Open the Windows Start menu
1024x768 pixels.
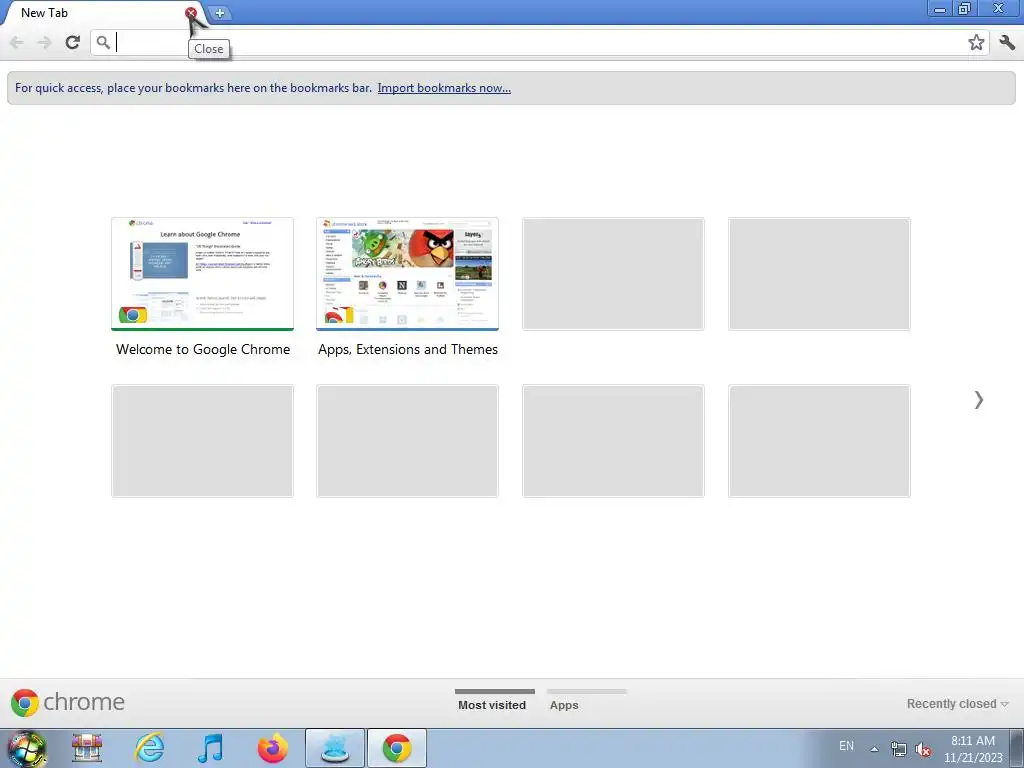(27, 748)
